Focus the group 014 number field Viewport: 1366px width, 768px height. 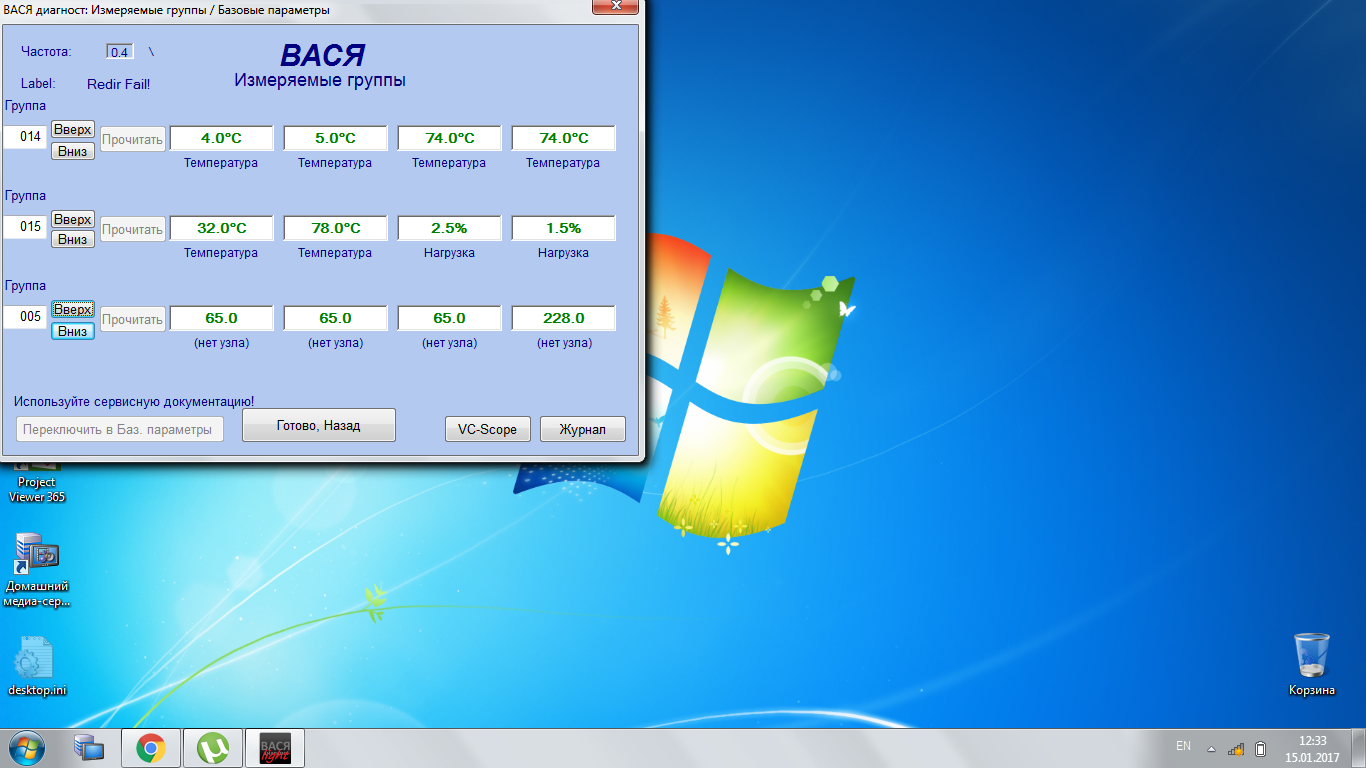25,137
